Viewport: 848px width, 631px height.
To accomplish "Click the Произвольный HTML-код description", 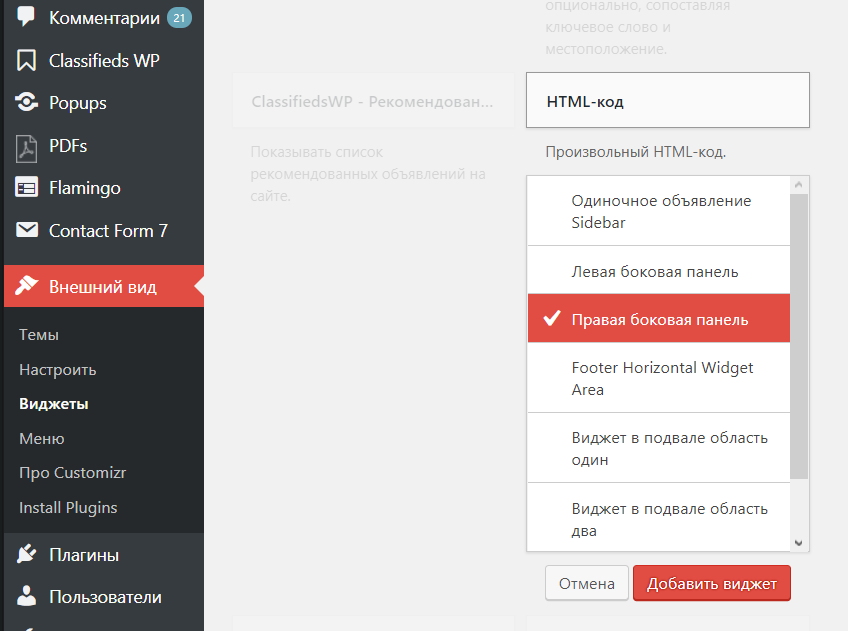I will pyautogui.click(x=635, y=152).
